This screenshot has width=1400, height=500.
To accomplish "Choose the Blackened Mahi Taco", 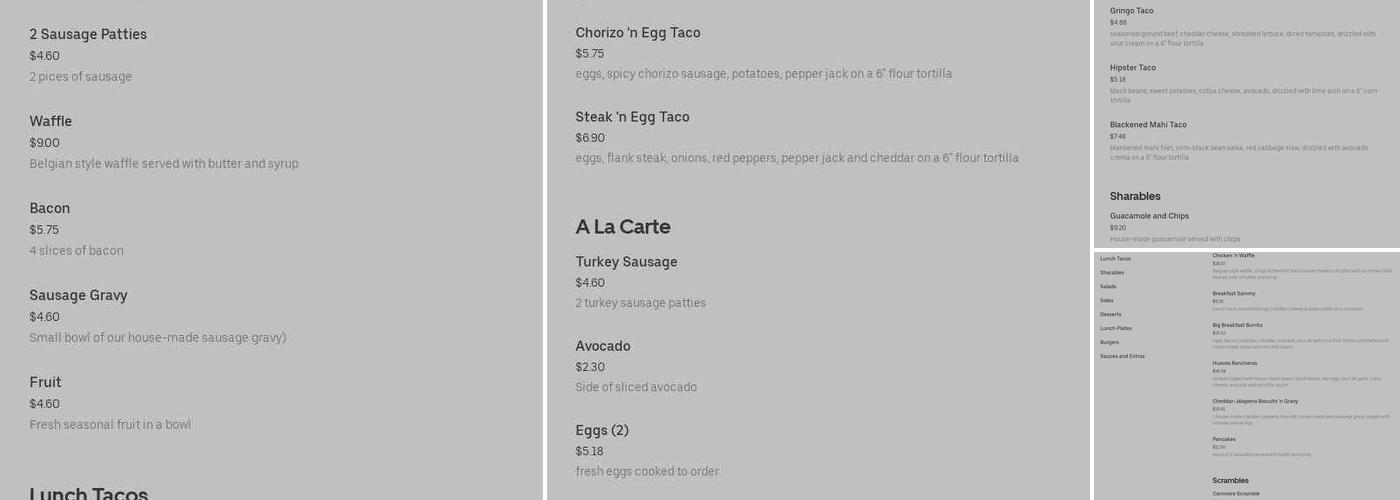I will [x=1147, y=125].
